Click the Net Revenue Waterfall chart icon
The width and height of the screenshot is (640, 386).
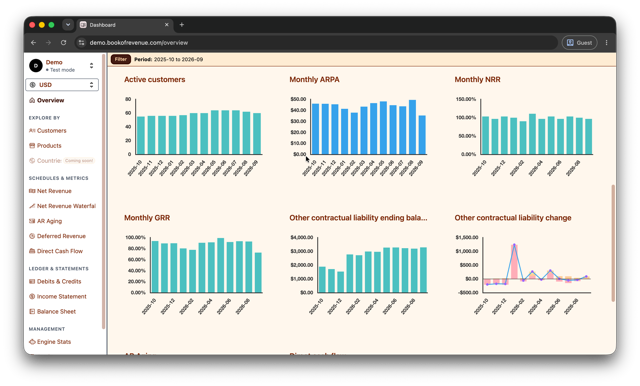click(x=32, y=206)
